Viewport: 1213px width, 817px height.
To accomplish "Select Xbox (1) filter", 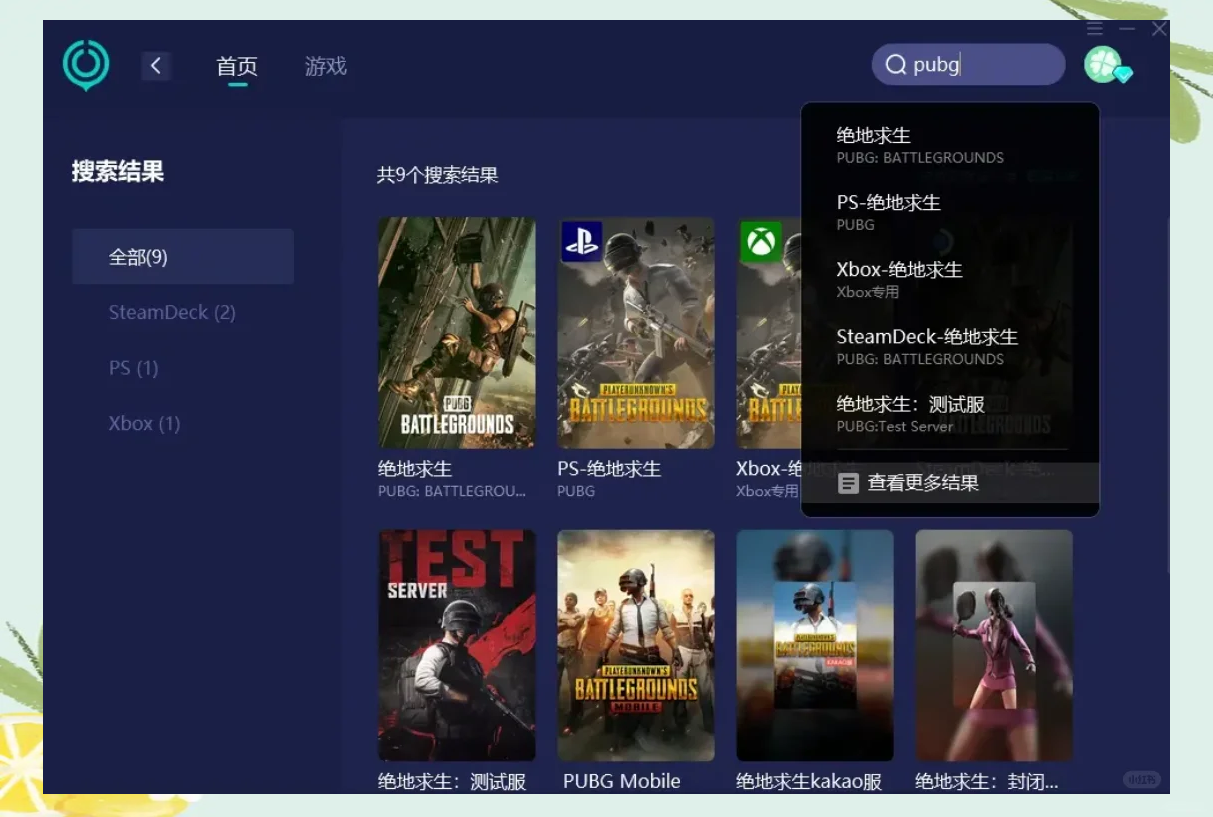I will point(145,423).
